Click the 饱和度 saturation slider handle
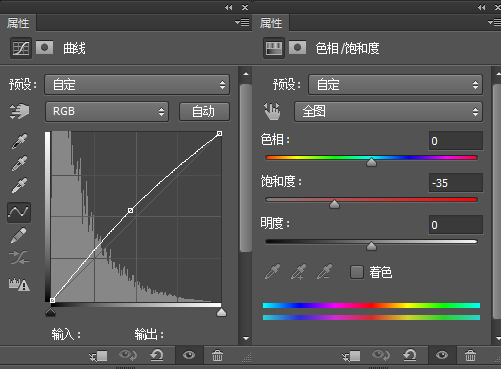Viewport: 501px width, 369px height. [334, 204]
